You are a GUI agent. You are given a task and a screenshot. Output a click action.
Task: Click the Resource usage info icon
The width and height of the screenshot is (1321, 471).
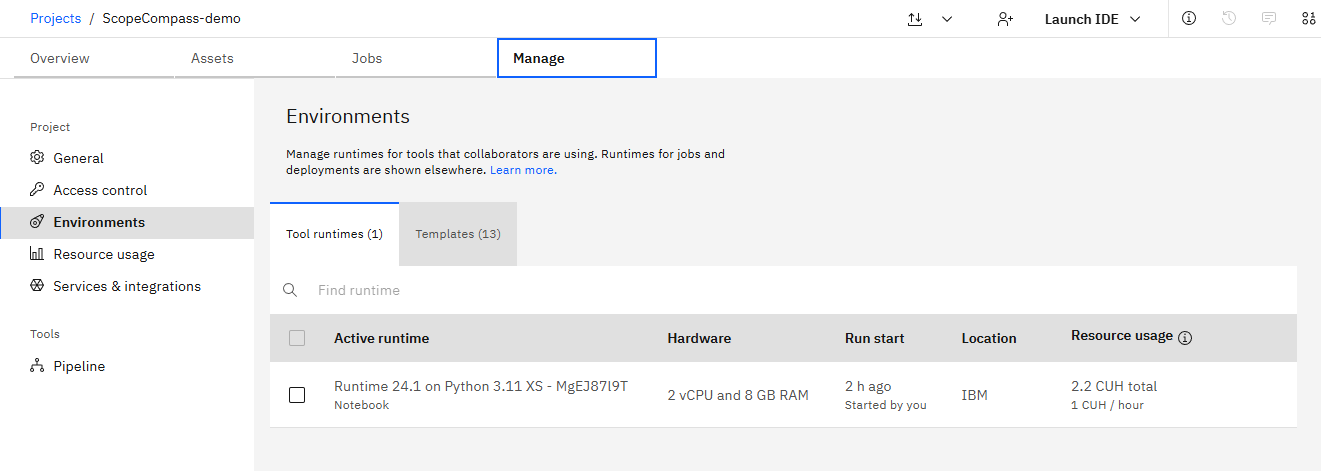pyautogui.click(x=1185, y=338)
